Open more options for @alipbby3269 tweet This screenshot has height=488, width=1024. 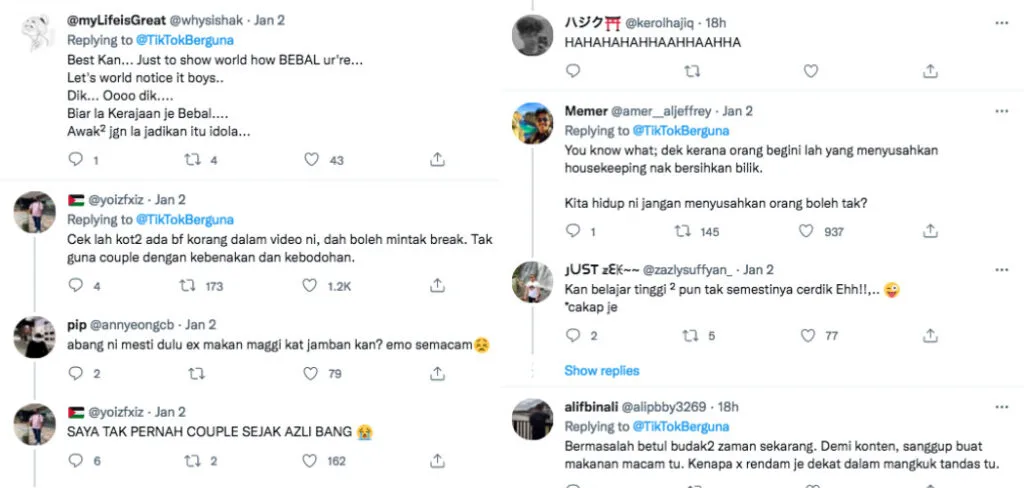tap(1001, 407)
